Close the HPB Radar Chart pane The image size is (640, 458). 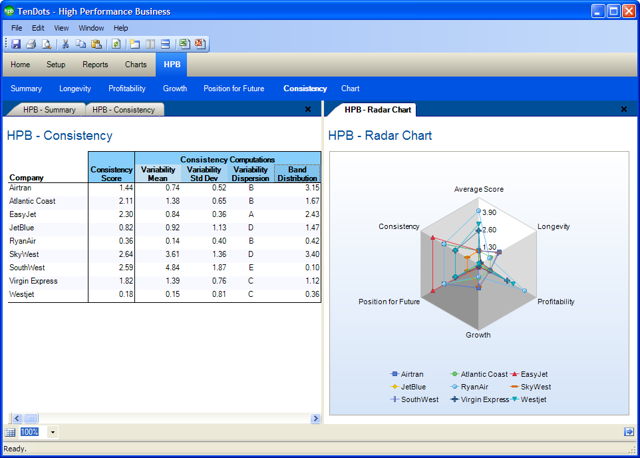tap(624, 109)
